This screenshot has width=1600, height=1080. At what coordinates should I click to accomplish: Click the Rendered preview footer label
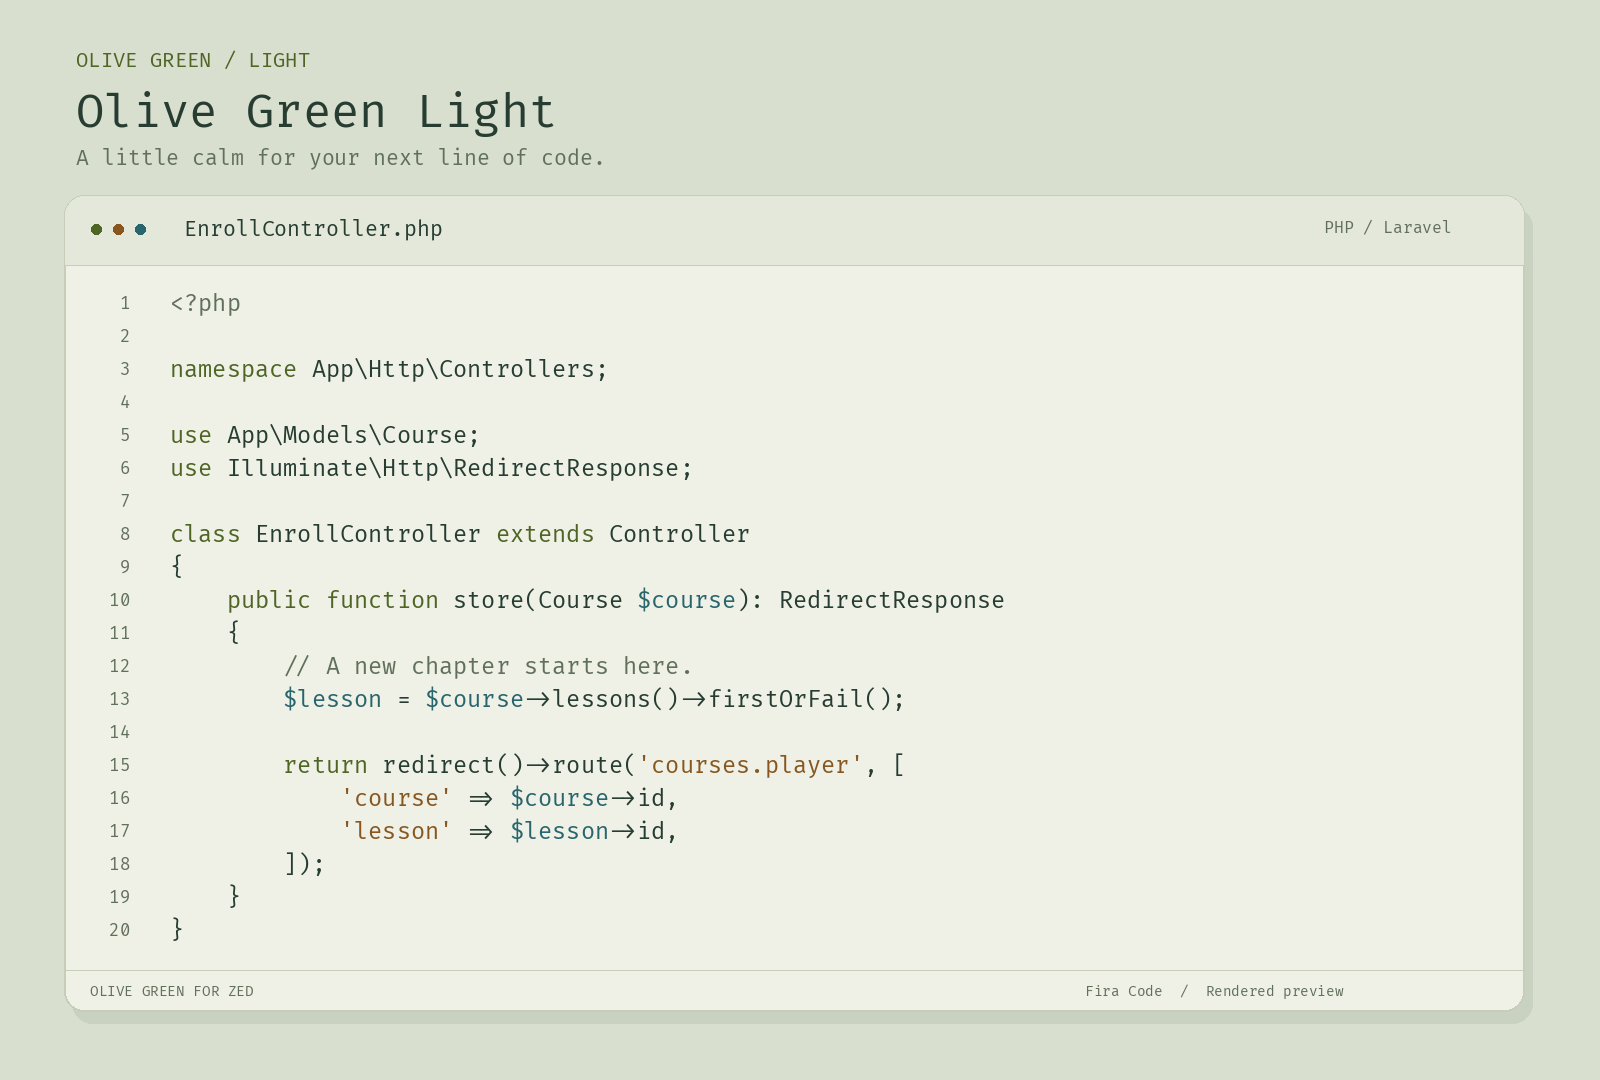pos(1275,991)
